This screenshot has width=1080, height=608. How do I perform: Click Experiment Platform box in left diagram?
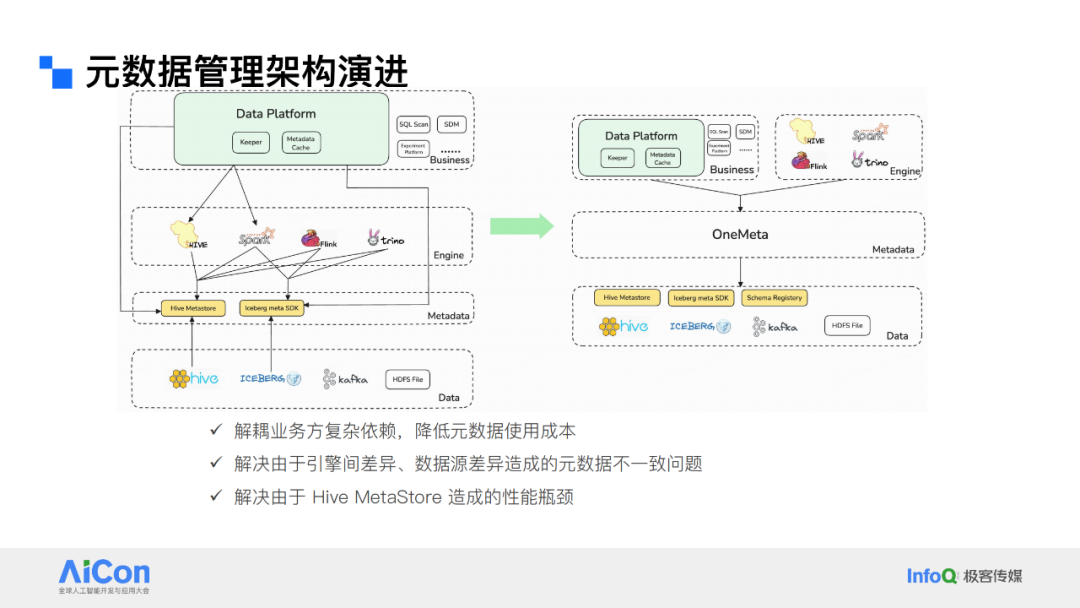(413, 148)
